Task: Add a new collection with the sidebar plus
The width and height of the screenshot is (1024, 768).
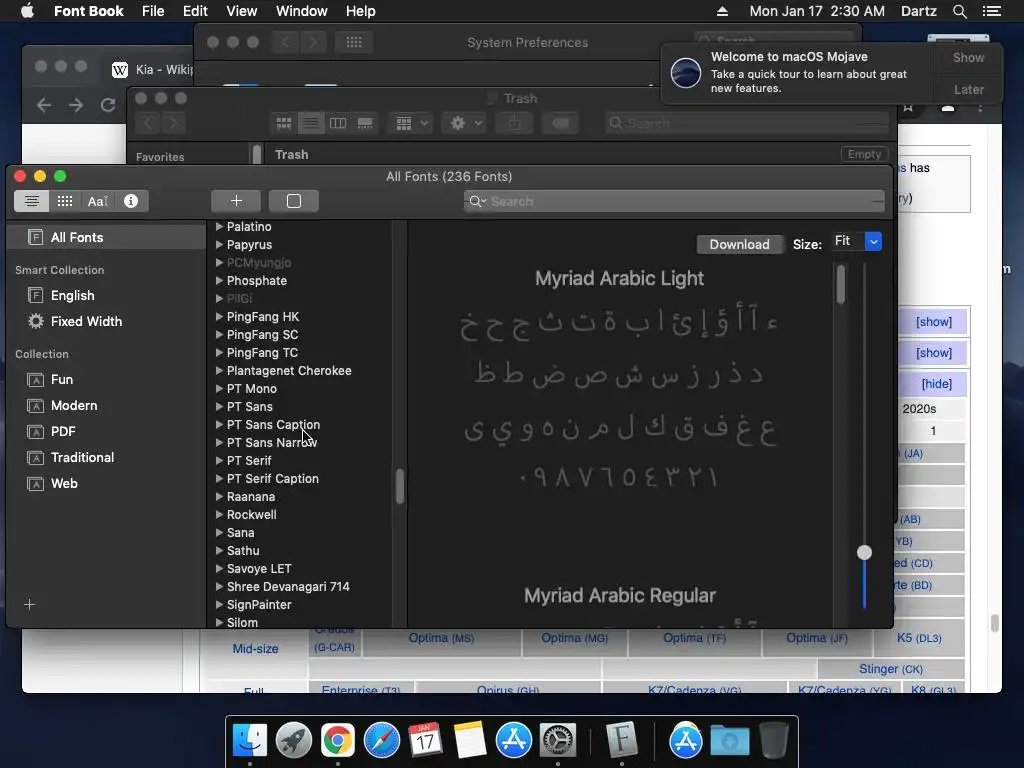Action: [29, 604]
